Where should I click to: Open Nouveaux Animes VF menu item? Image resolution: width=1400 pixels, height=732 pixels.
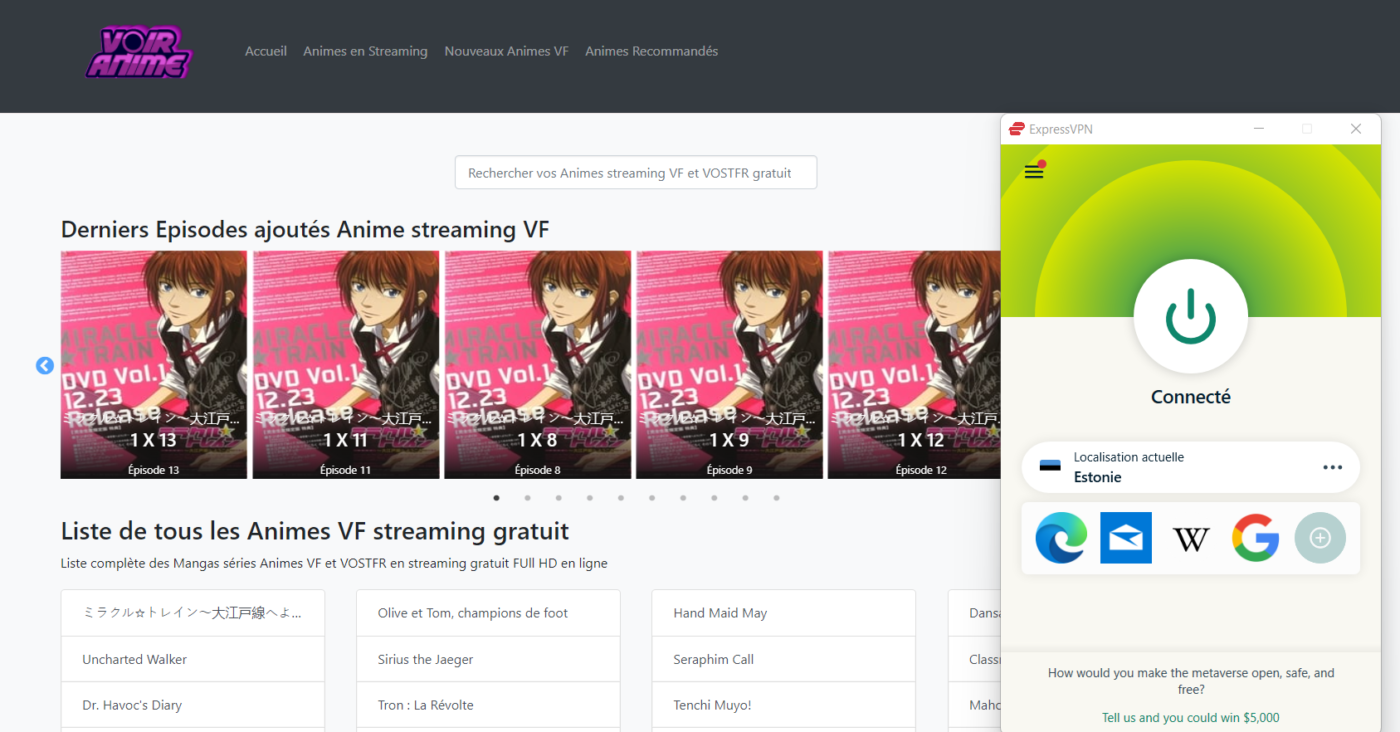point(506,51)
